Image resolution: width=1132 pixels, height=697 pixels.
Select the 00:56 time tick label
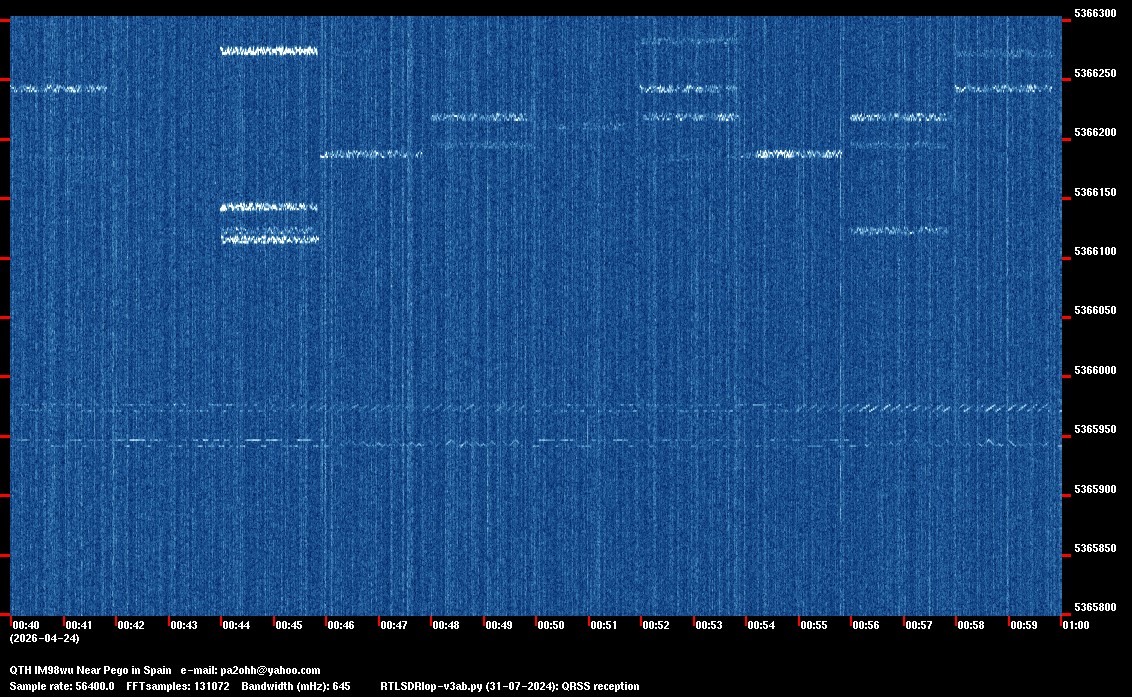[x=866, y=625]
